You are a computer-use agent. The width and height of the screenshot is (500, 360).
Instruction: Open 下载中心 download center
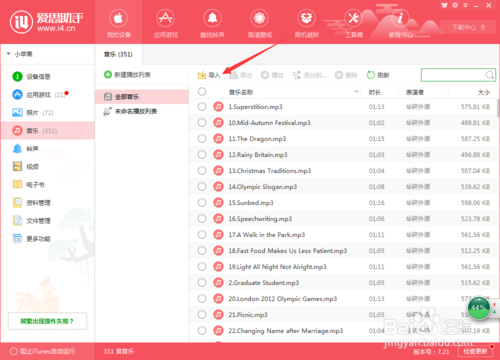tap(468, 27)
